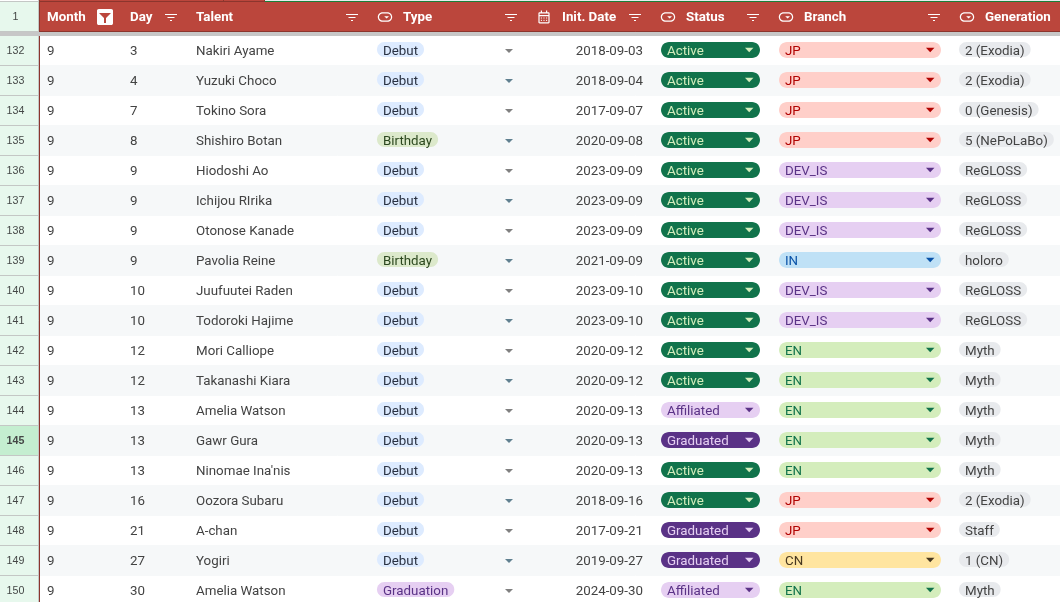Viewport: 1060px width, 602px height.
Task: Open the Init. Date column filter icon
Action: [635, 17]
